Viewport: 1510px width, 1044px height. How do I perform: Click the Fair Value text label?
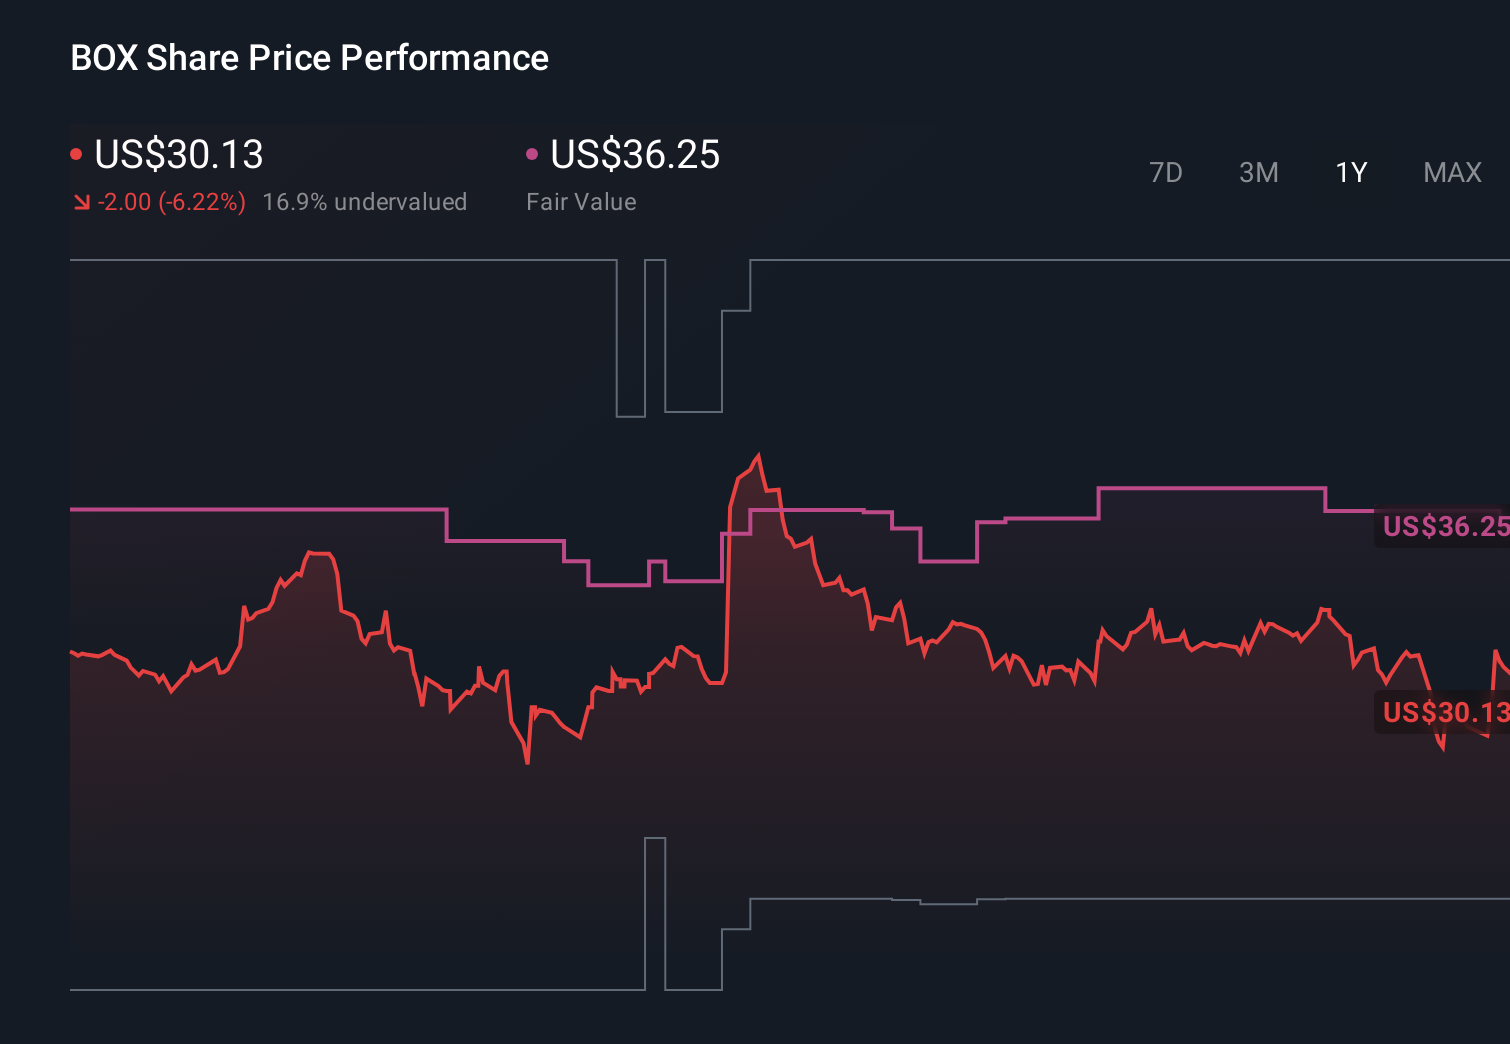click(581, 201)
